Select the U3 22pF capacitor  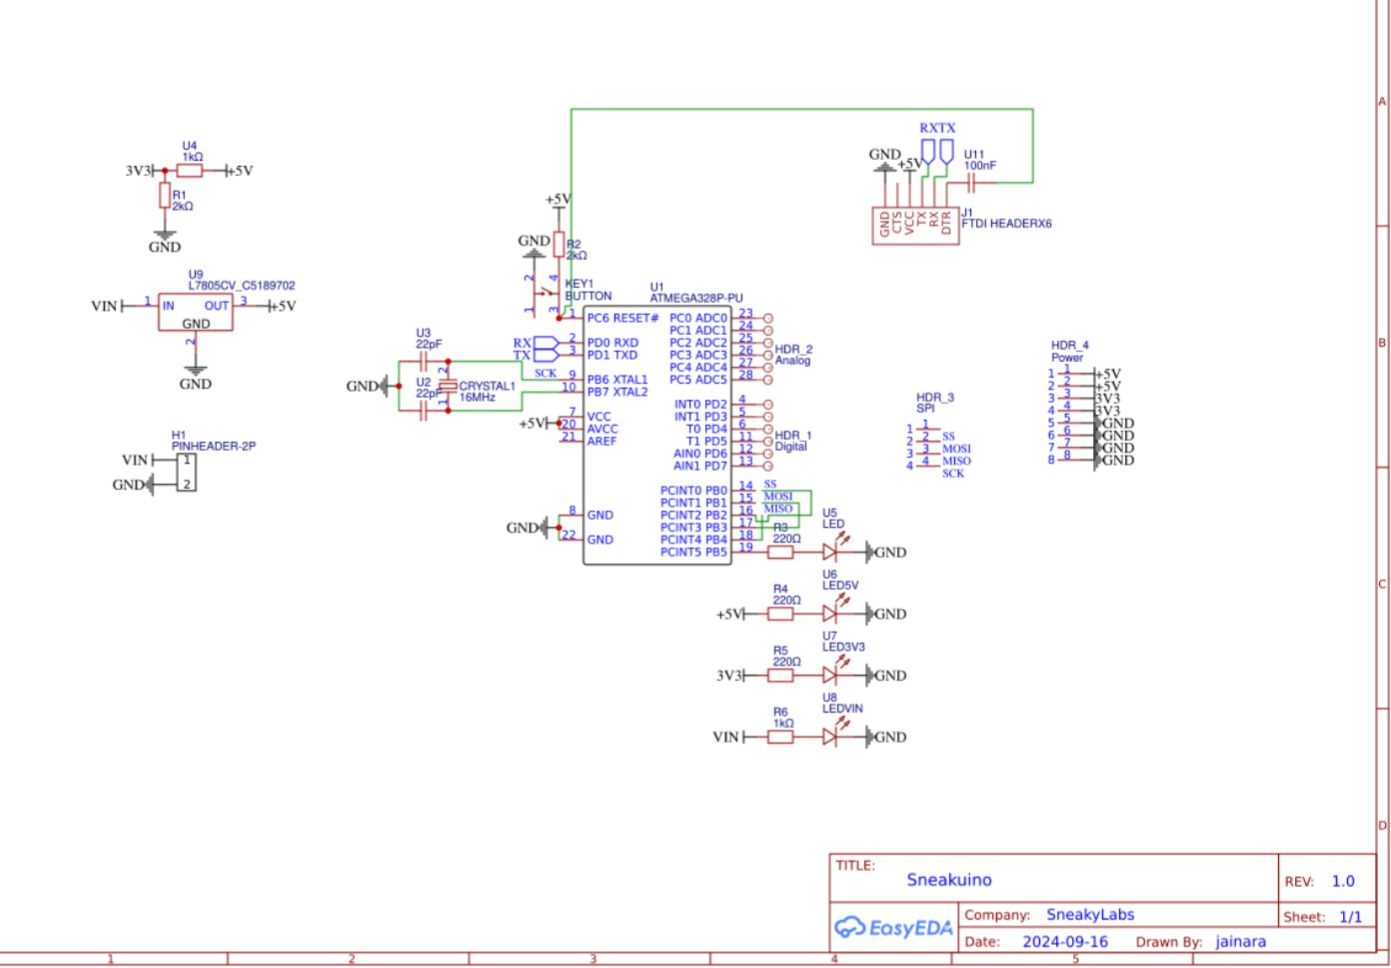click(423, 361)
